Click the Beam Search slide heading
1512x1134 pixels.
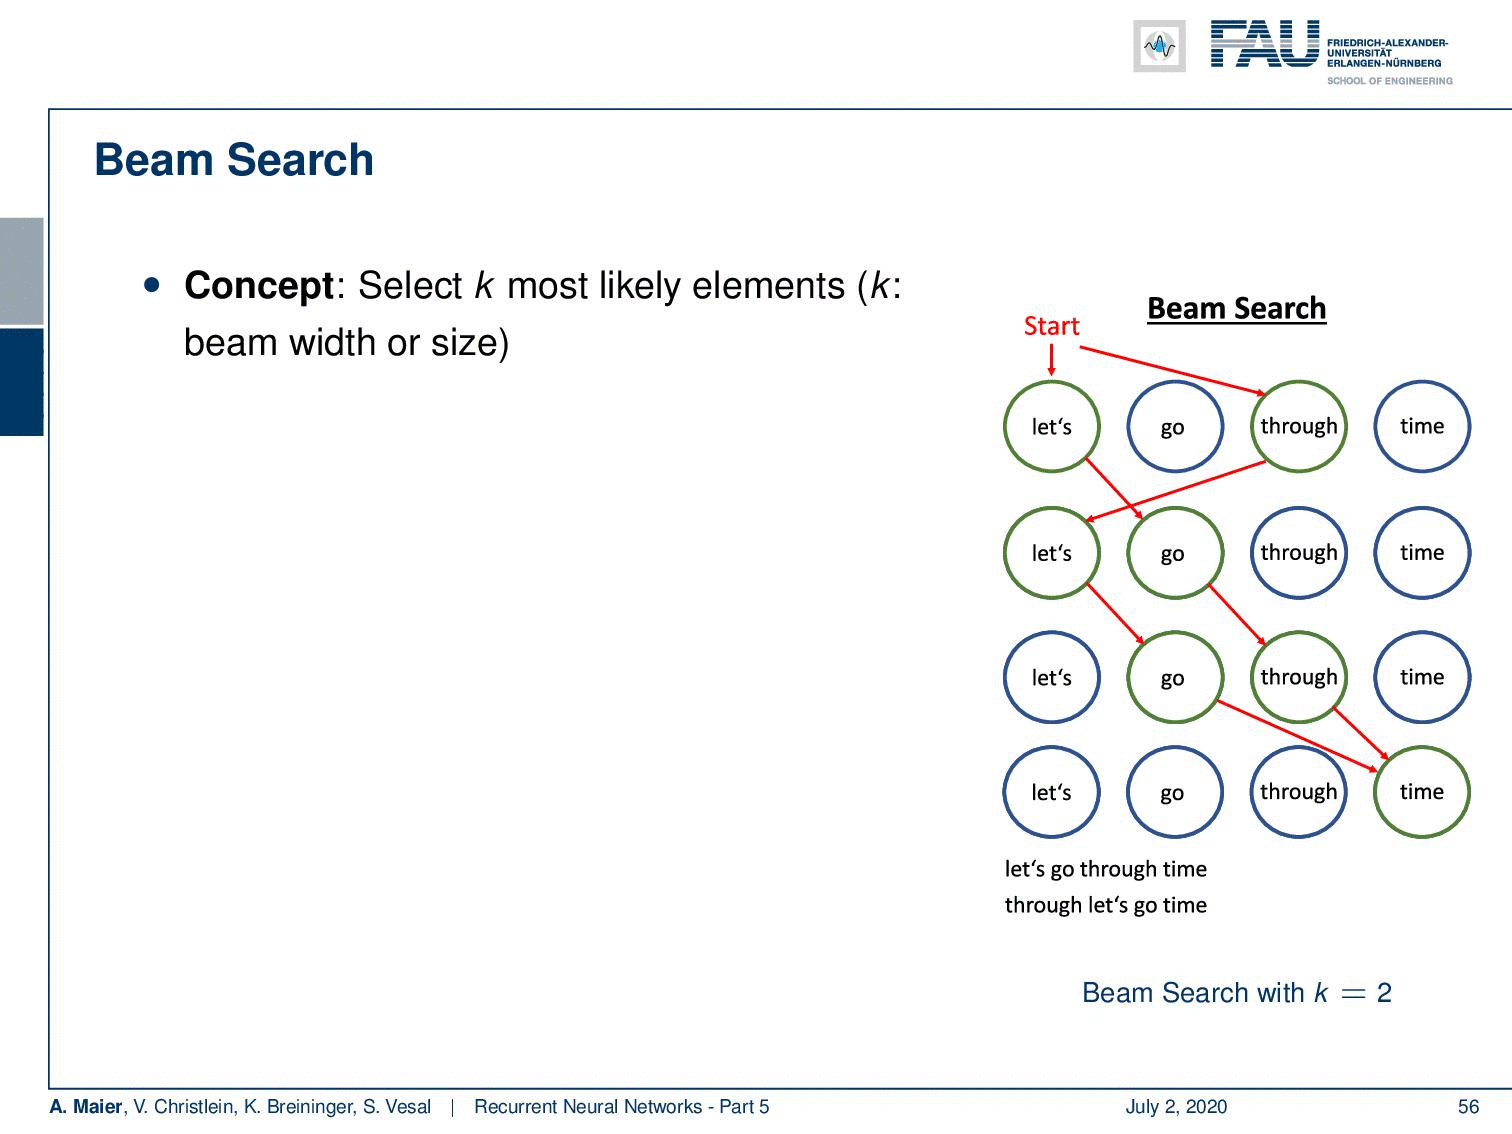pos(234,160)
